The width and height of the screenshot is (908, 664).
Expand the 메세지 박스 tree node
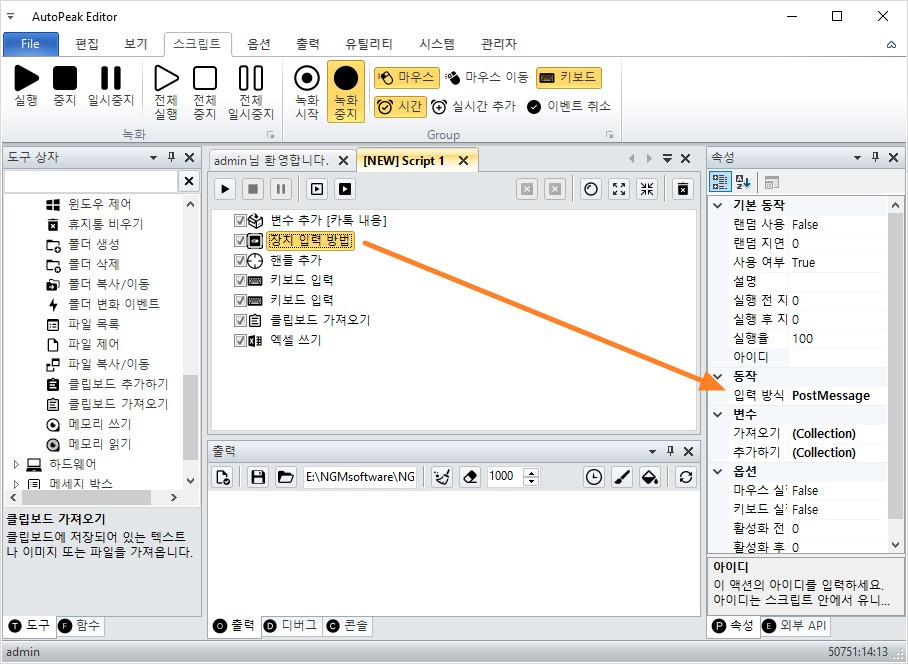pos(16,483)
